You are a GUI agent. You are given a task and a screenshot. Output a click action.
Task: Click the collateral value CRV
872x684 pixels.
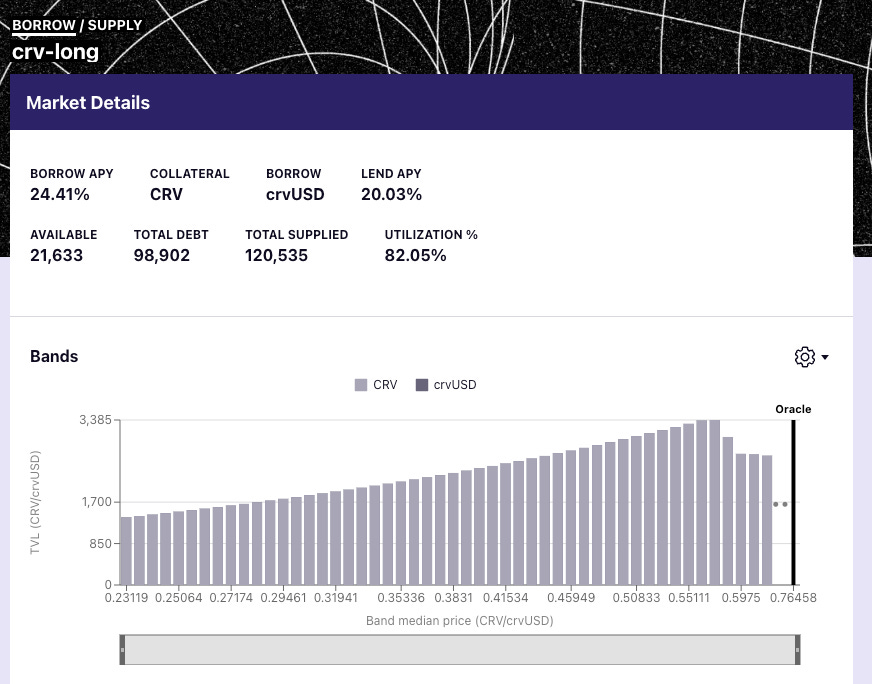click(x=166, y=194)
